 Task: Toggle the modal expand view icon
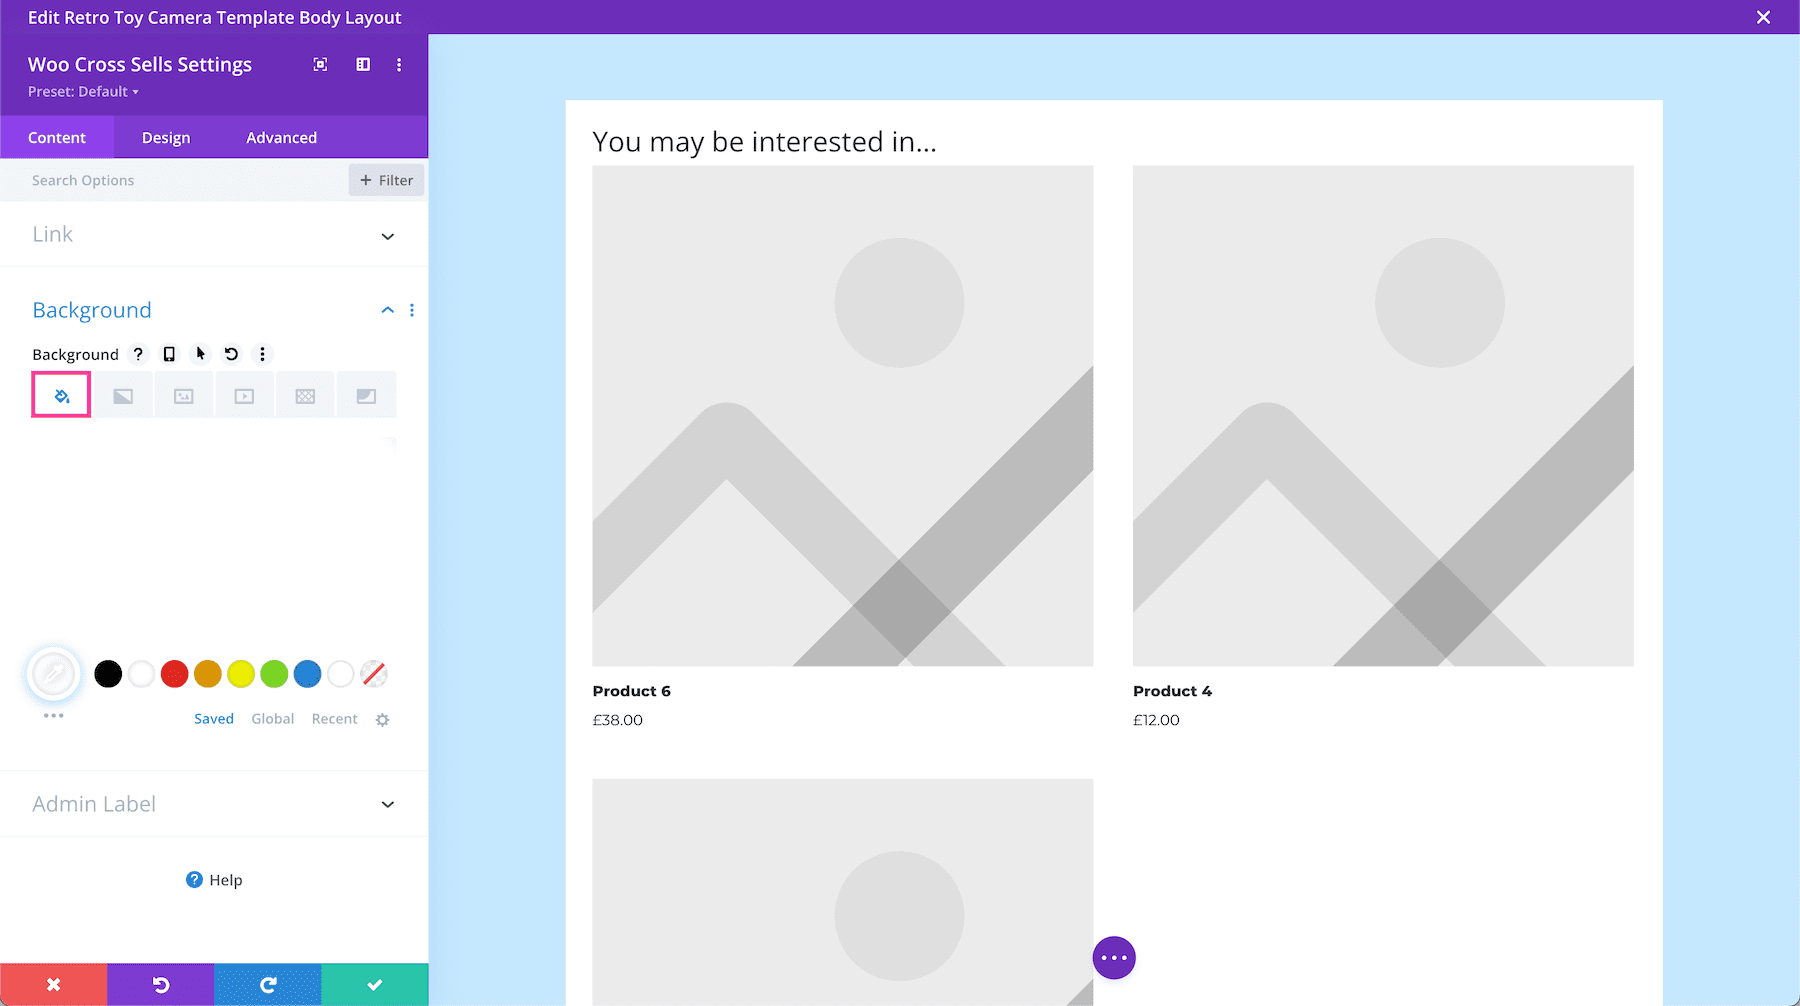coord(320,64)
